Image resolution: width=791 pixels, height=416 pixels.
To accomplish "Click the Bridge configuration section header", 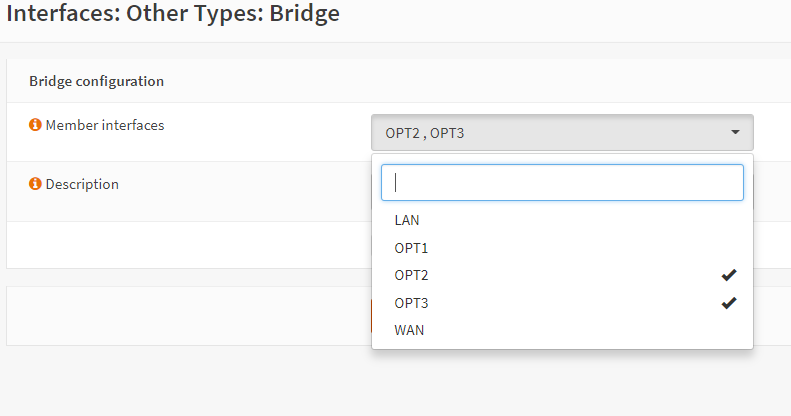I will pyautogui.click(x=96, y=81).
